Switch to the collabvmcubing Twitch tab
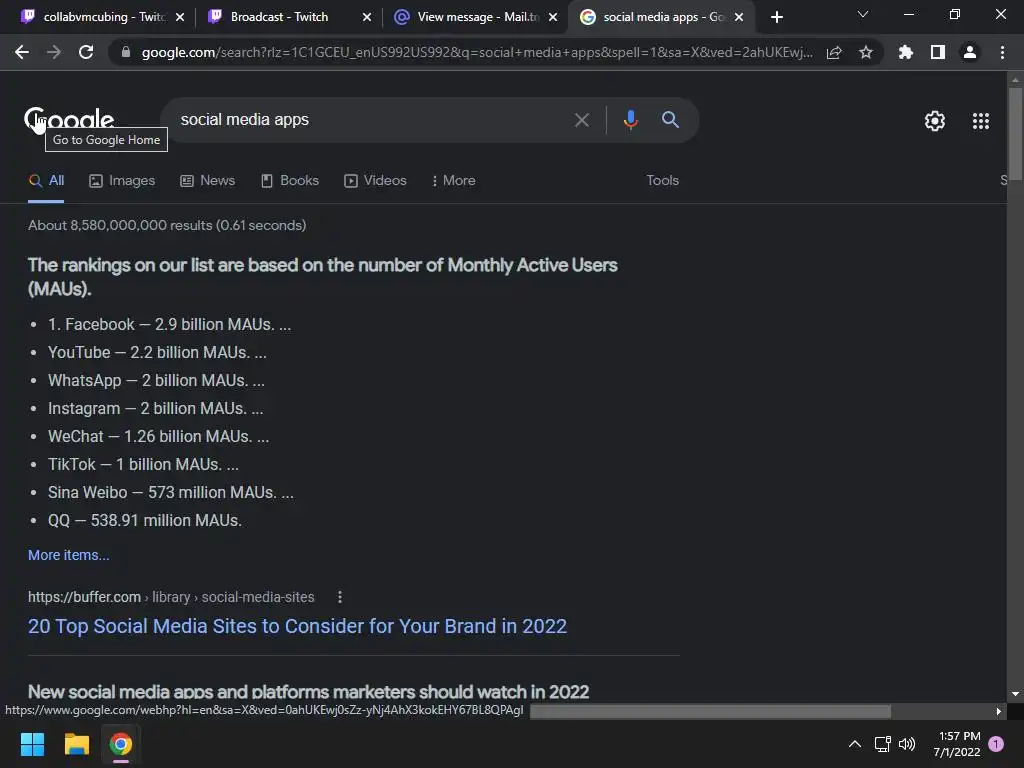1024x768 pixels. [x=95, y=17]
